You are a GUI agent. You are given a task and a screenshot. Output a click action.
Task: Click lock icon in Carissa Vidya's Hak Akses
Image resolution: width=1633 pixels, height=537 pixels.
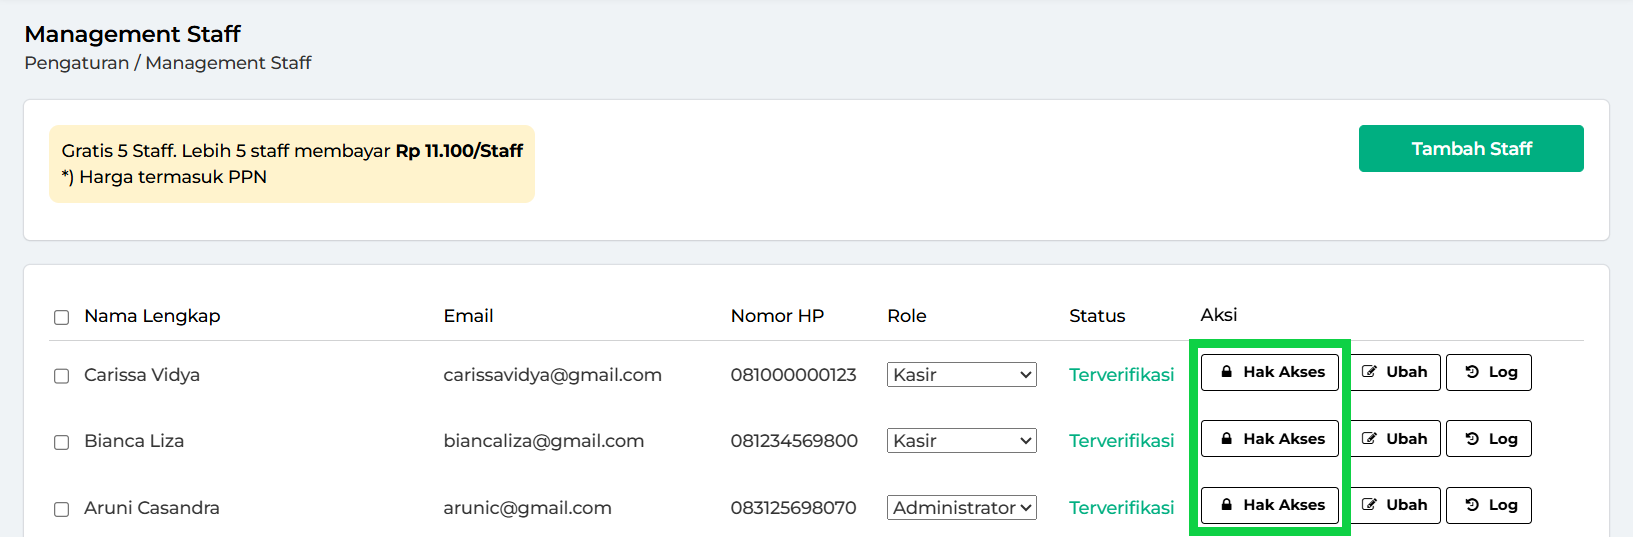(x=1226, y=372)
